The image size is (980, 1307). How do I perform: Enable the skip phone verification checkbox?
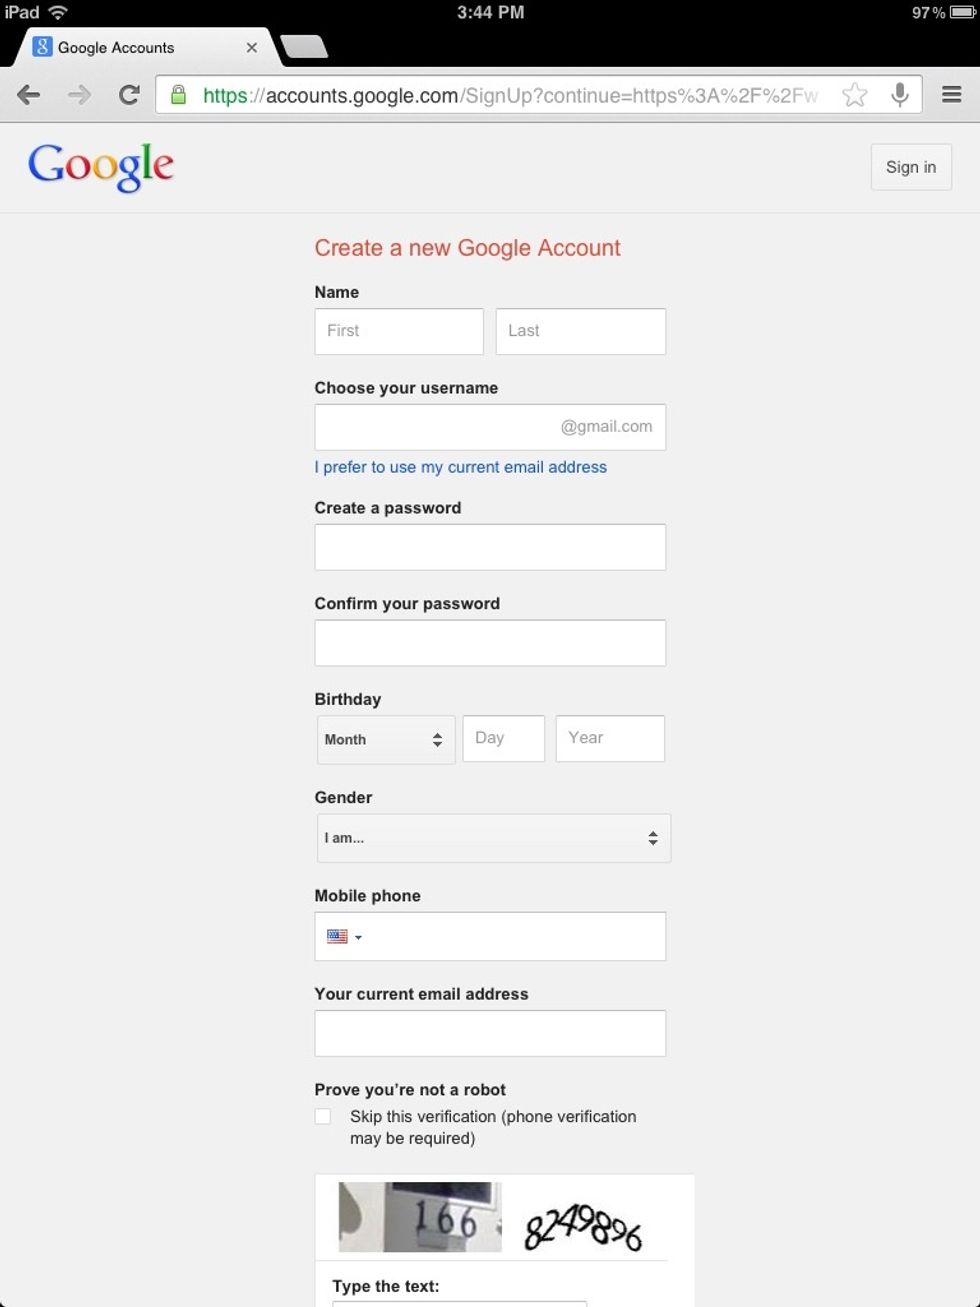323,1115
